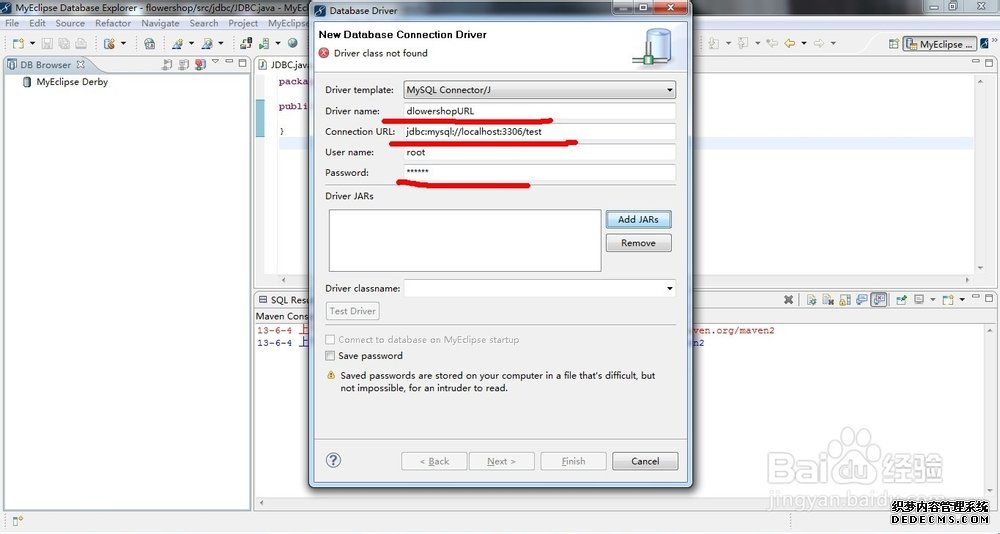Click into the Connection URL field
Screen dimensions: 1000x534
click(539, 132)
